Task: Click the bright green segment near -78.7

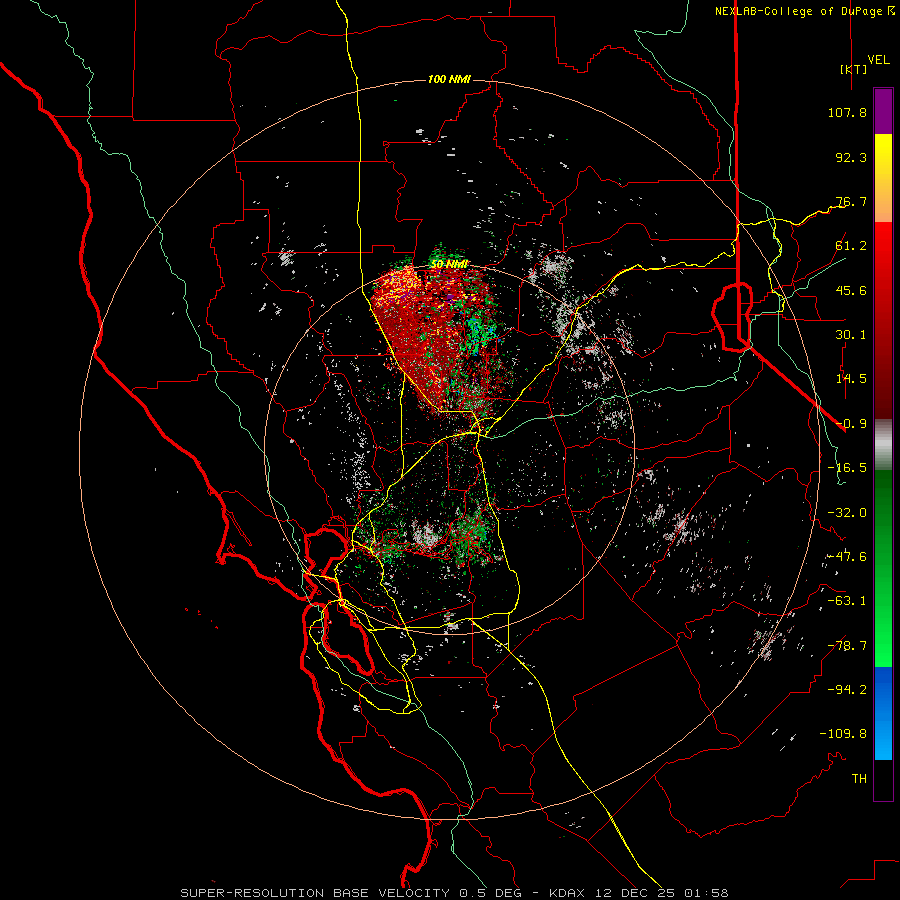Action: pyautogui.click(x=883, y=646)
